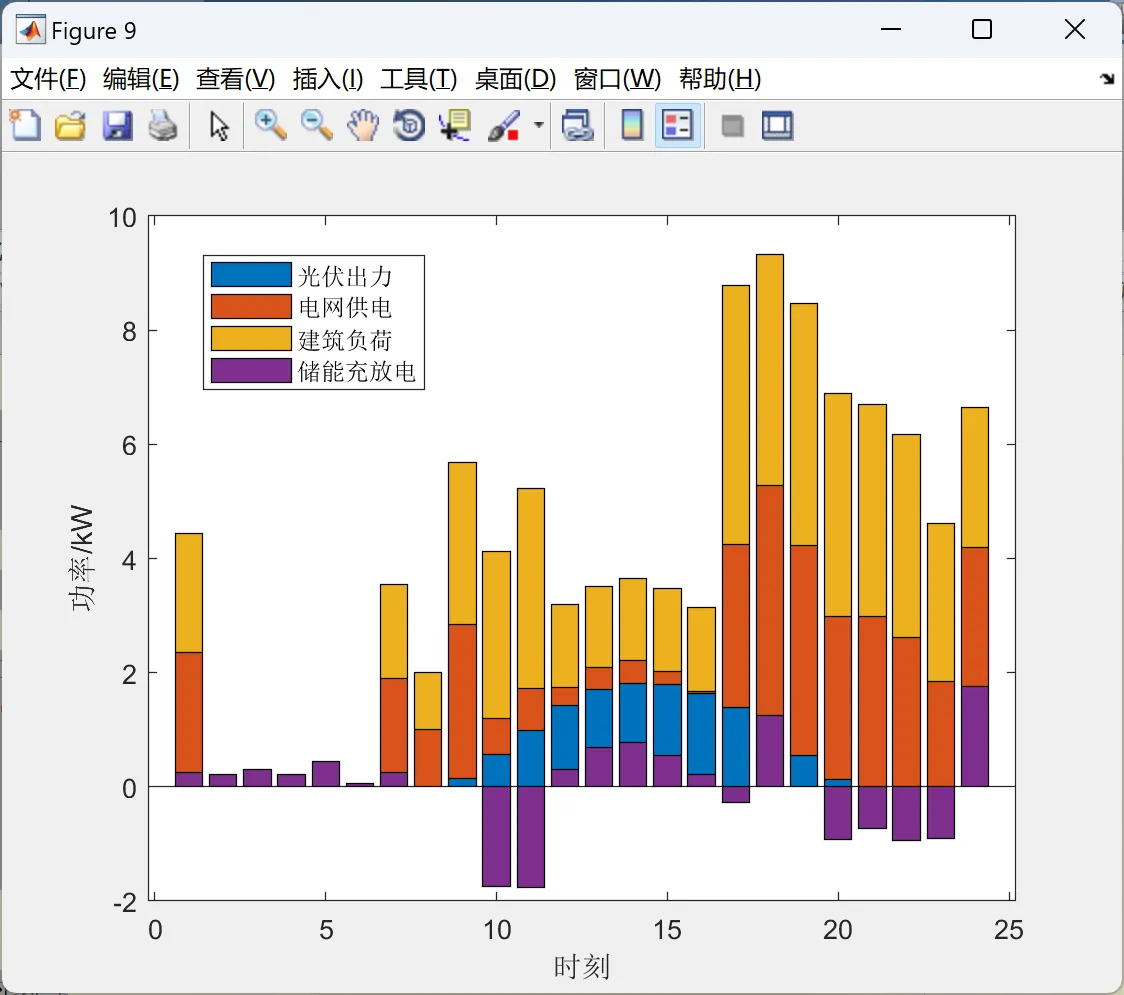Click the negative purple bar at hour 10

click(496, 837)
